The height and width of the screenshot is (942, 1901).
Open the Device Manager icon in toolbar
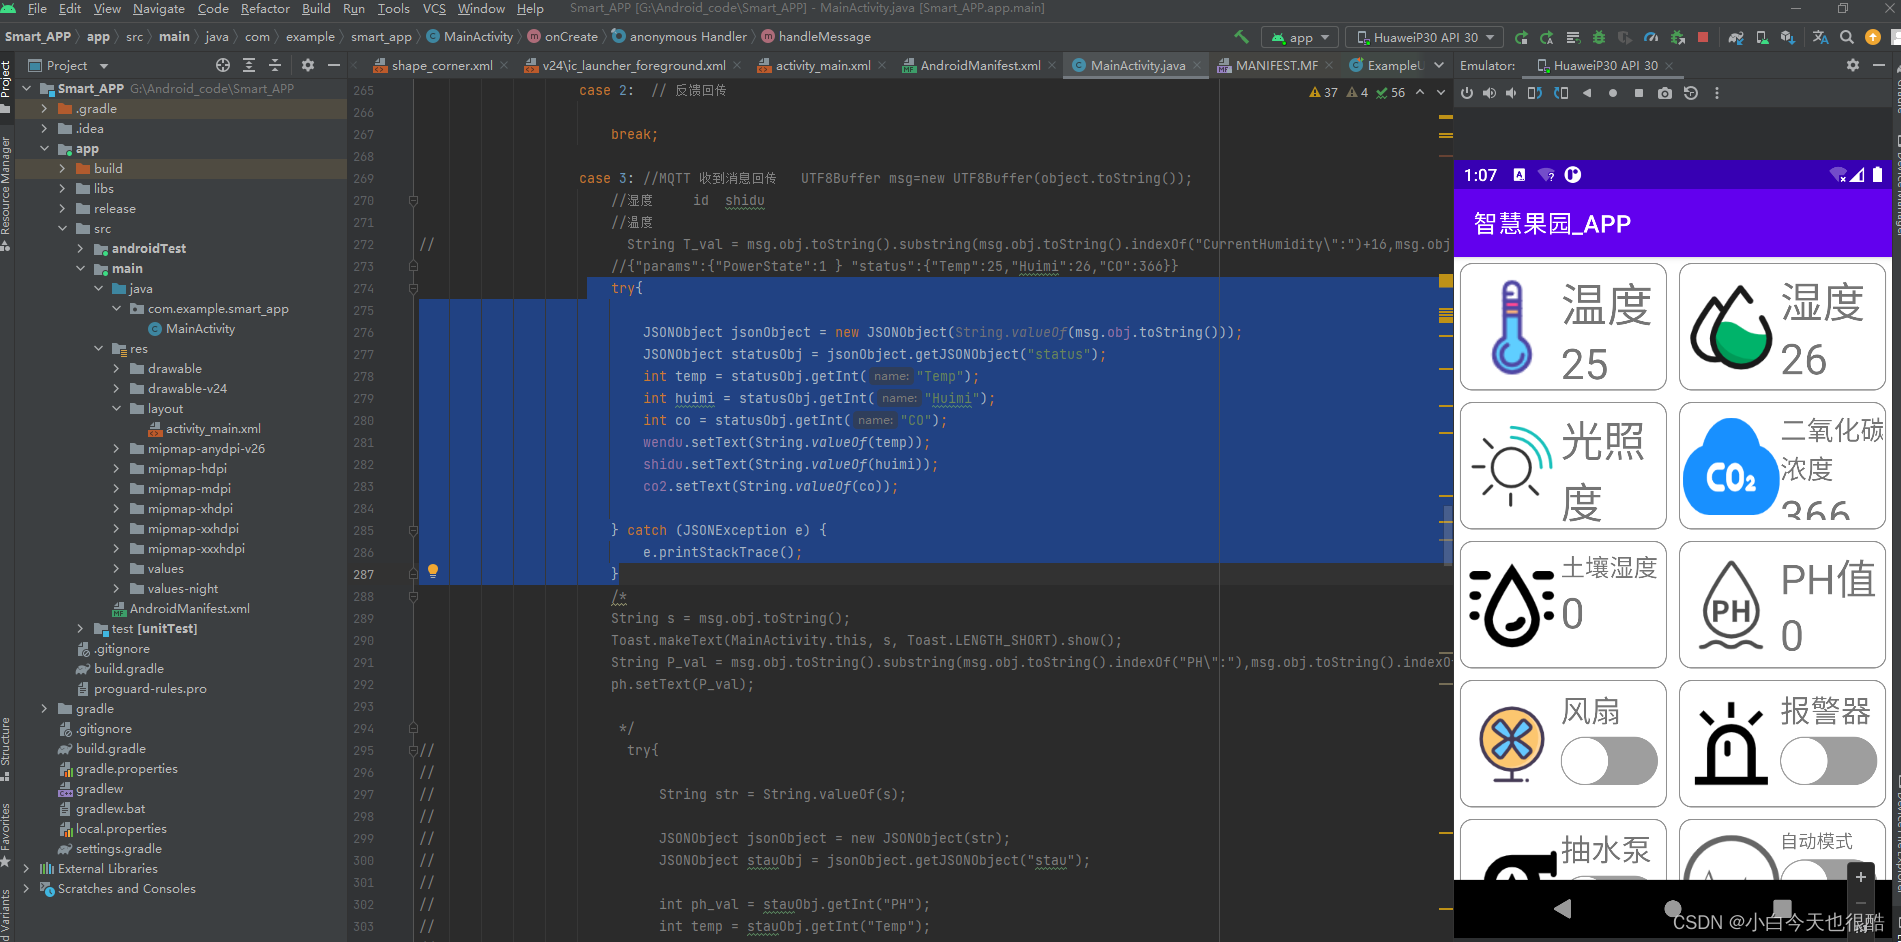[x=1761, y=36]
